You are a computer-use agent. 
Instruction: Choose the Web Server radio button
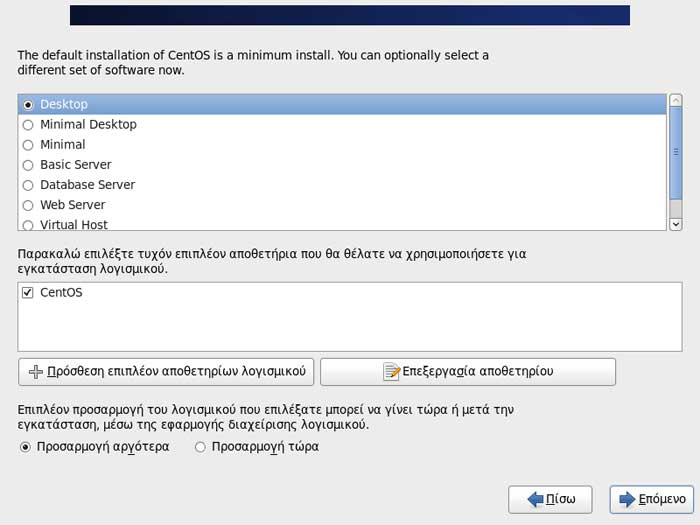pyautogui.click(x=28, y=205)
